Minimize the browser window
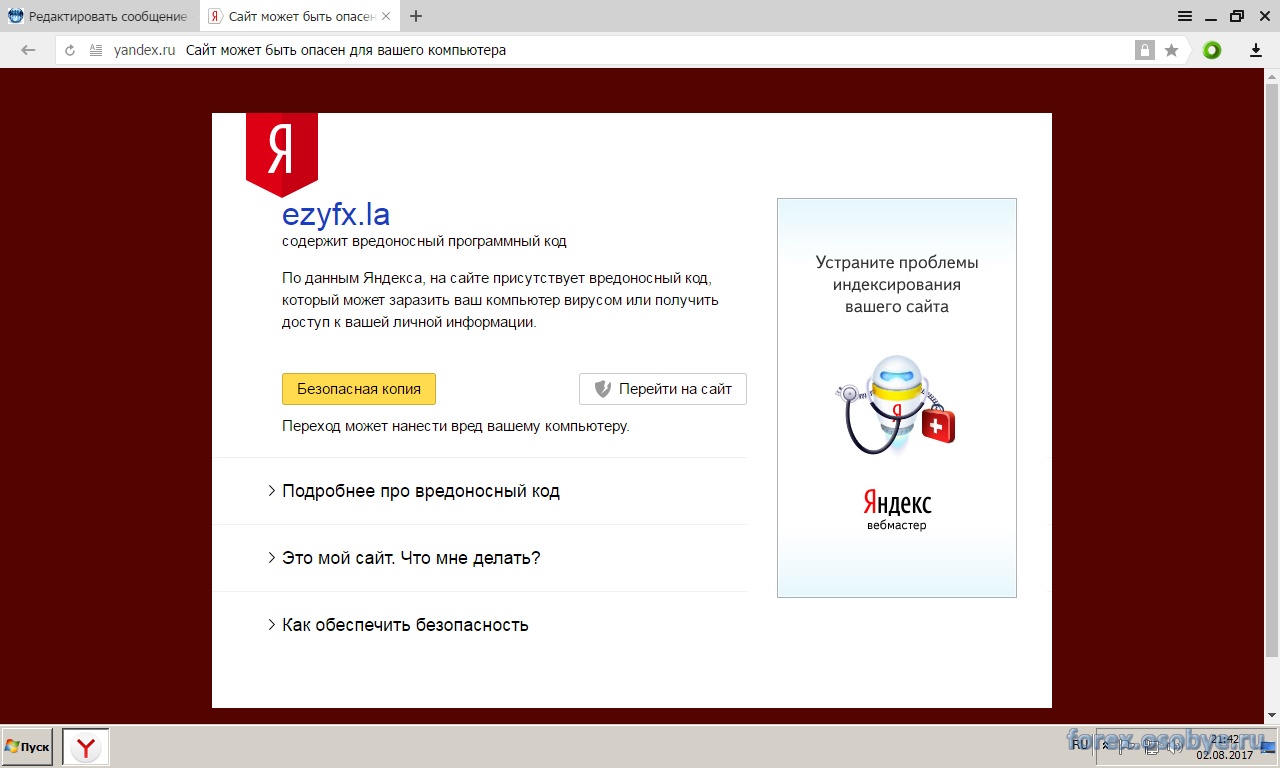 pyautogui.click(x=1212, y=16)
